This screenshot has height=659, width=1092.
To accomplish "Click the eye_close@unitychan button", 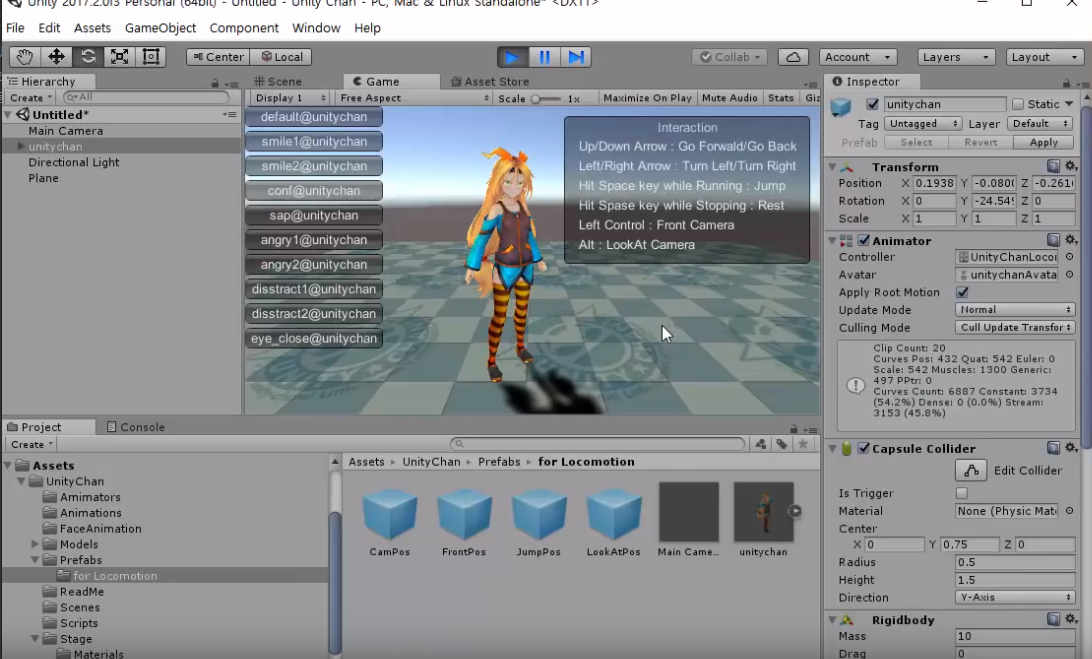I will (x=314, y=339).
